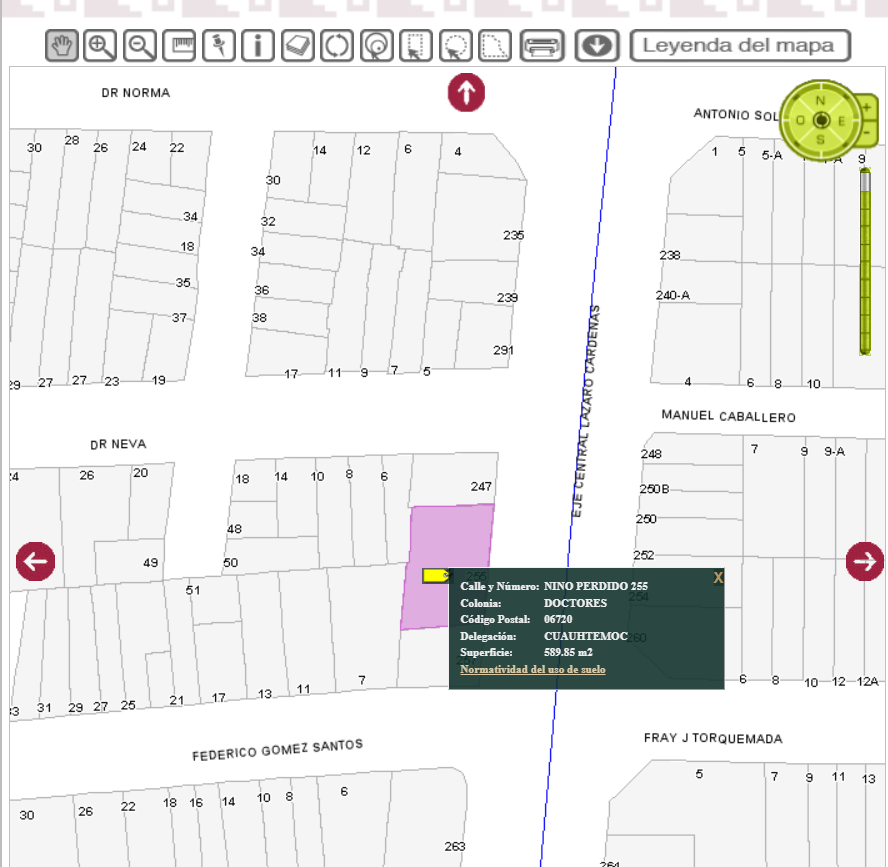Screen dimensions: 888x867
Task: Pan map west with red left arrow
Action: click(35, 561)
